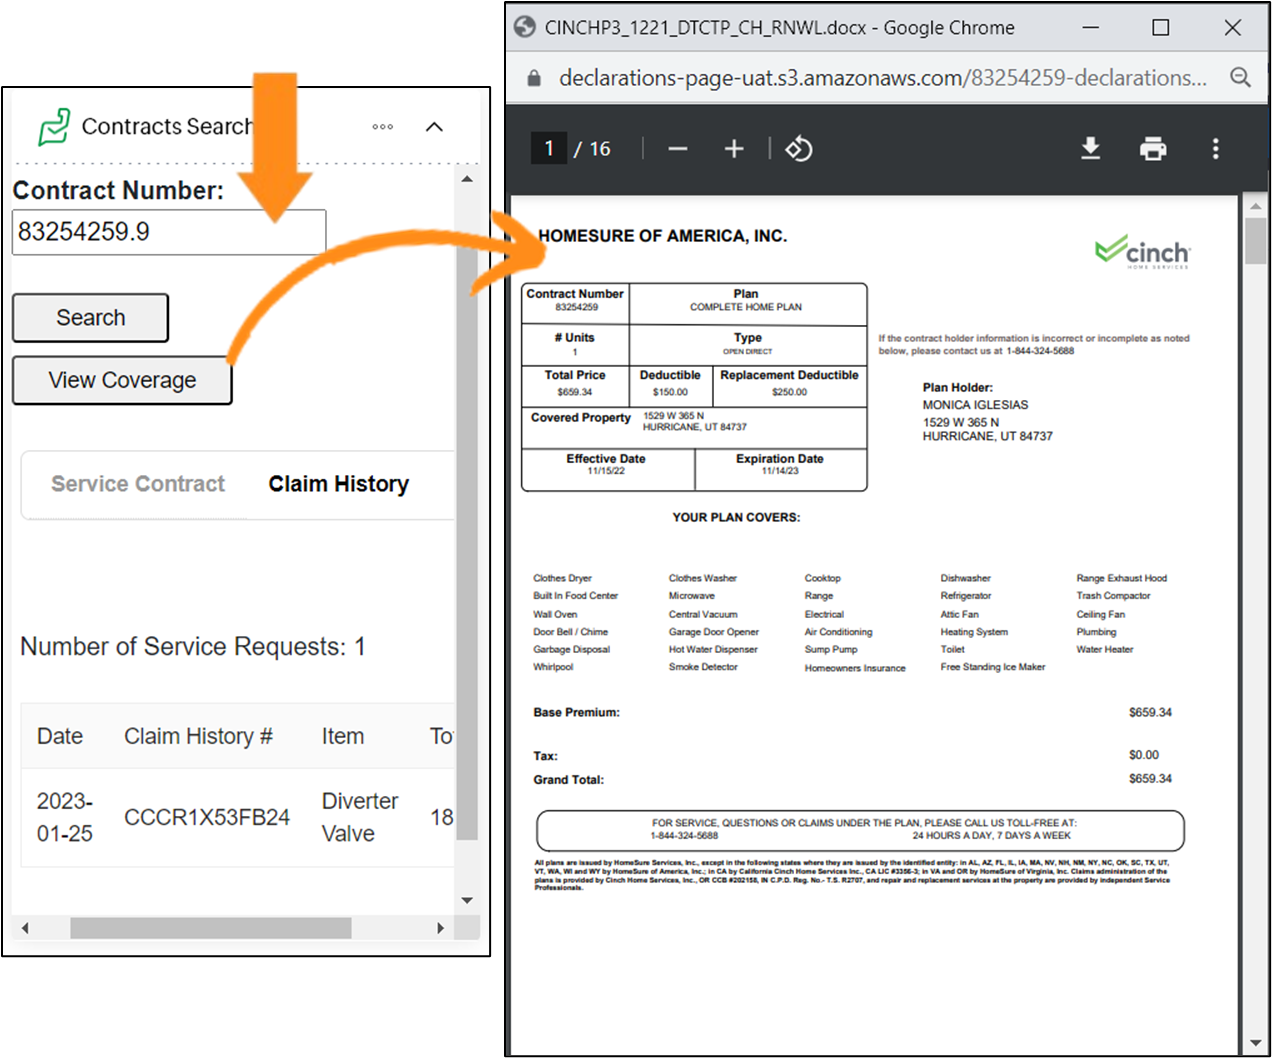This screenshot has height=1058, width=1272.
Task: Collapse the Contracts Search panel chevron
Action: point(434,127)
